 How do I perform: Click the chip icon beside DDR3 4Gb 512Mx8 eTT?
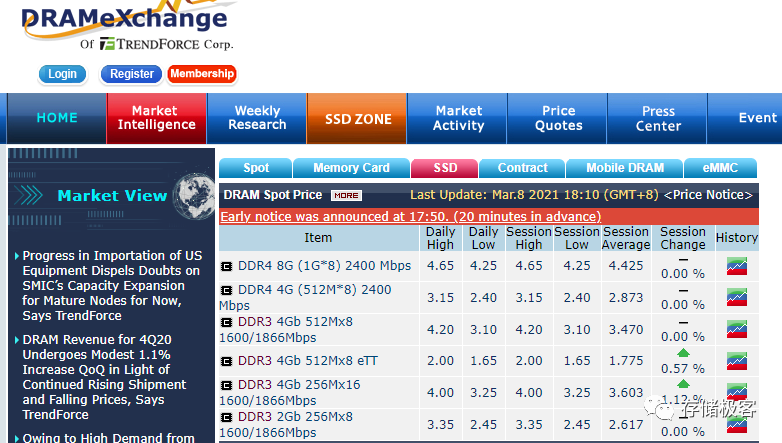coord(226,361)
